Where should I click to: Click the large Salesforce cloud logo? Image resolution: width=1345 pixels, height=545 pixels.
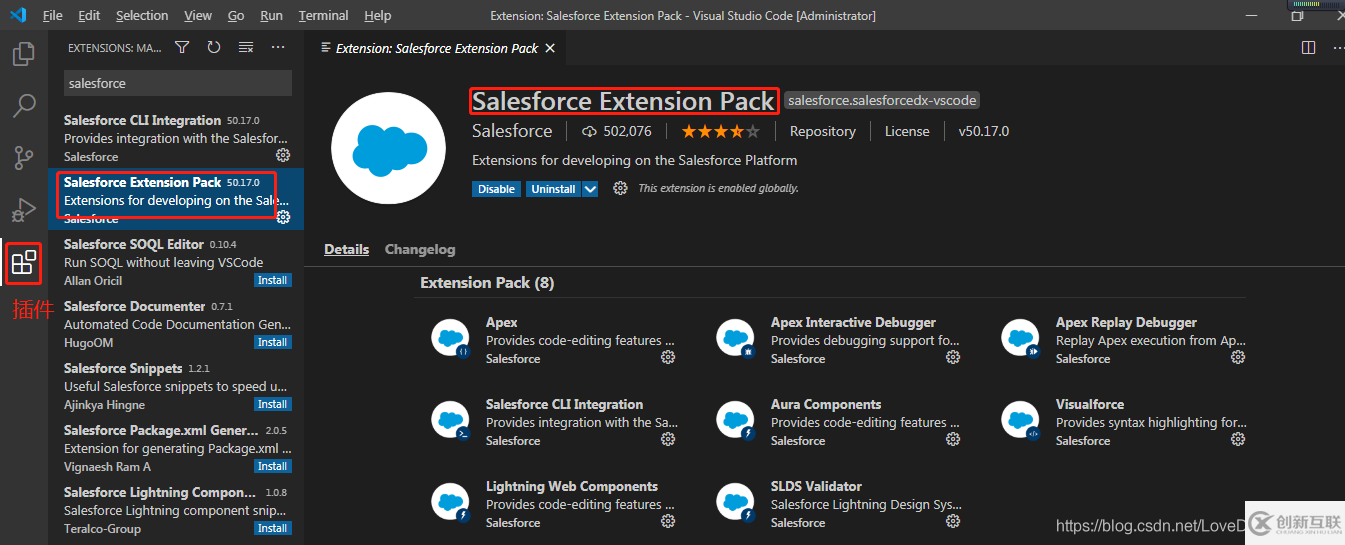(x=388, y=147)
